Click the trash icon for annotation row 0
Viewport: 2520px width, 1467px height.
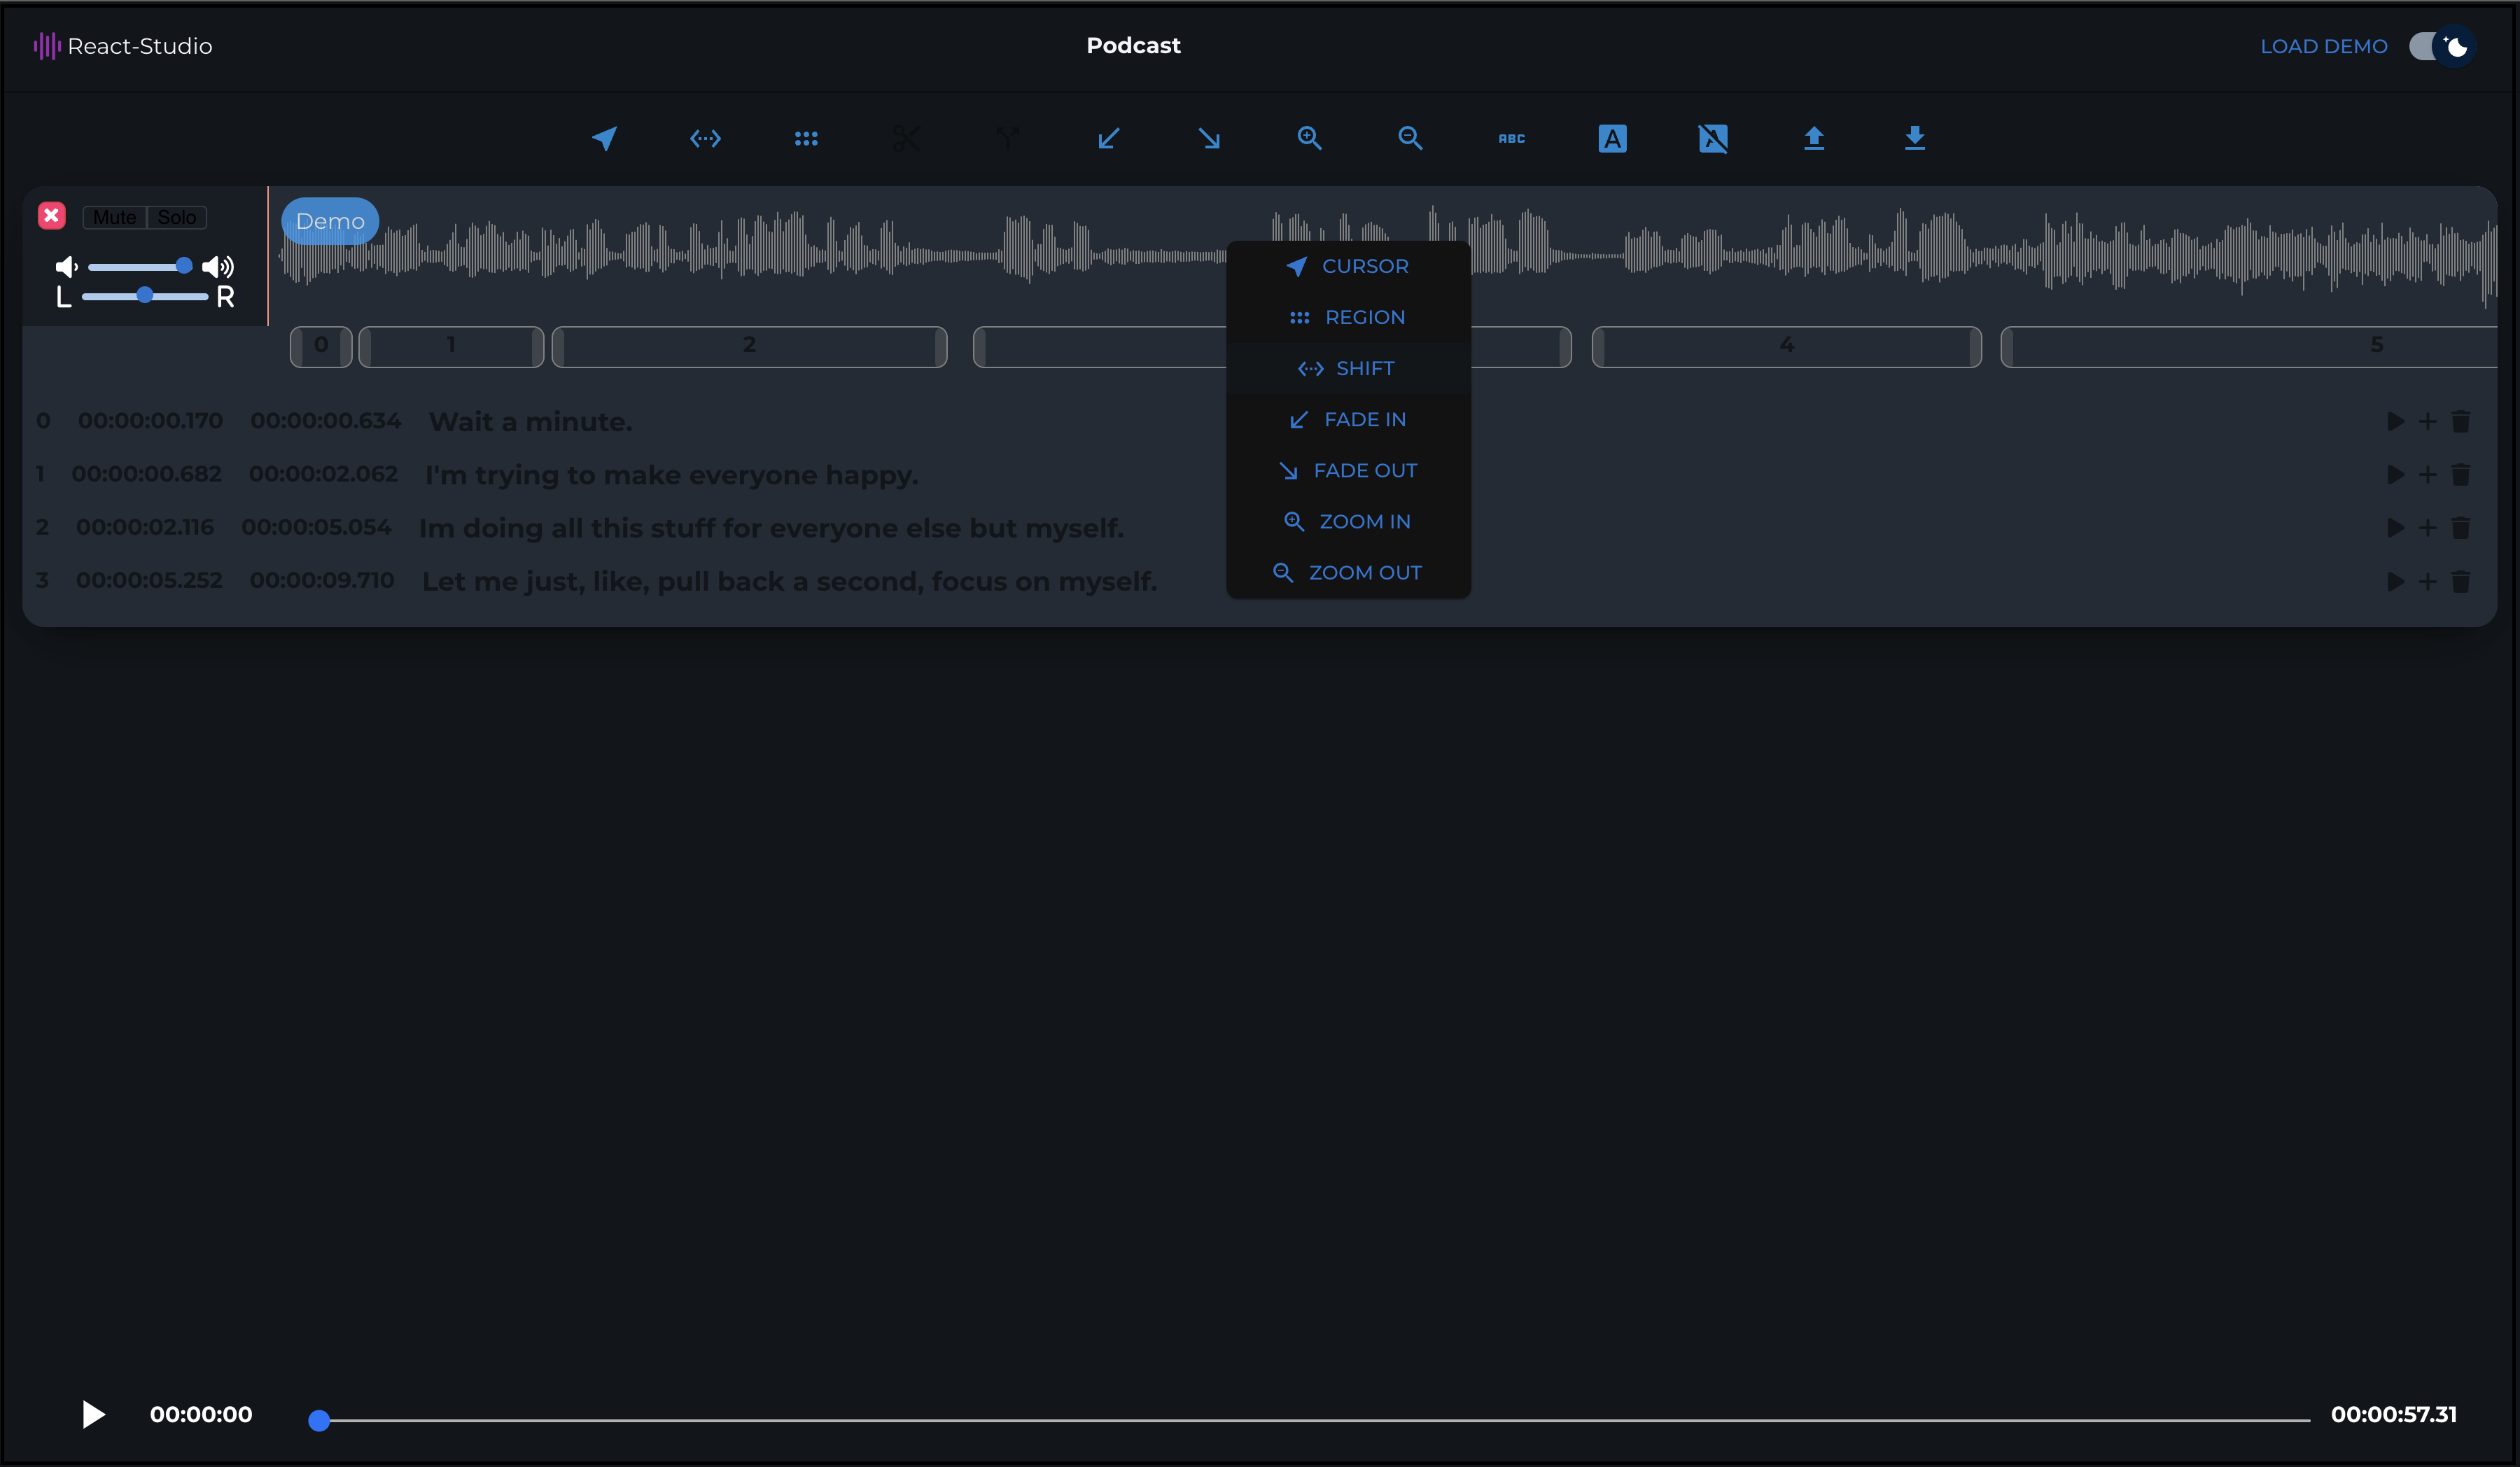2461,421
